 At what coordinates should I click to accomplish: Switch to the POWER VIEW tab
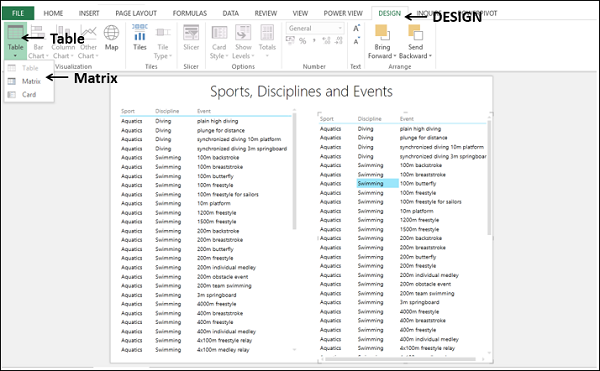coord(343,13)
